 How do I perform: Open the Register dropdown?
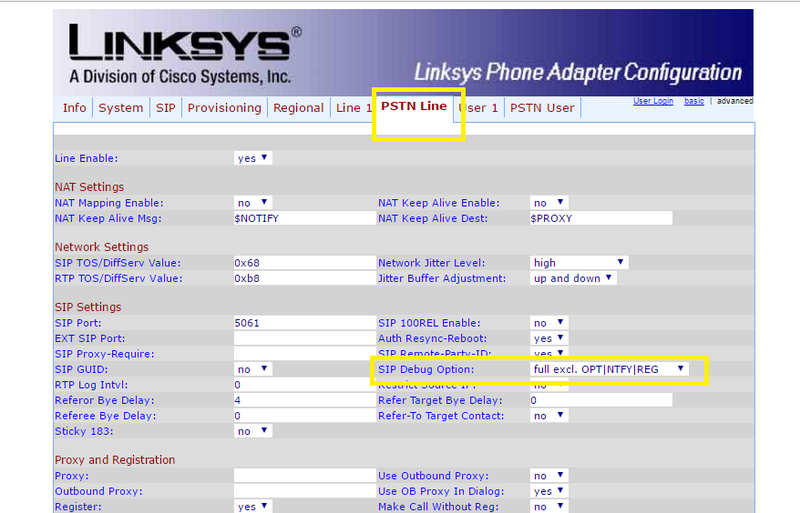tap(253, 506)
